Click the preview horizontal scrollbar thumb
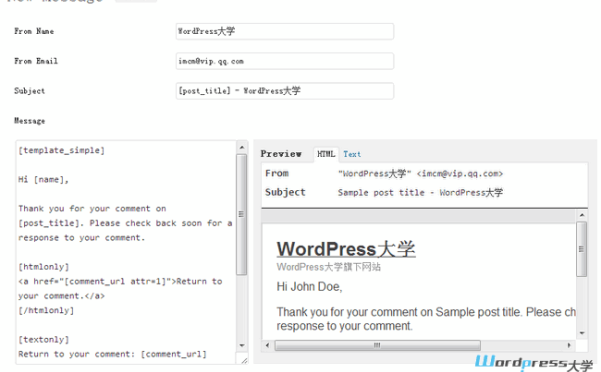The height and width of the screenshot is (372, 601). 378,345
